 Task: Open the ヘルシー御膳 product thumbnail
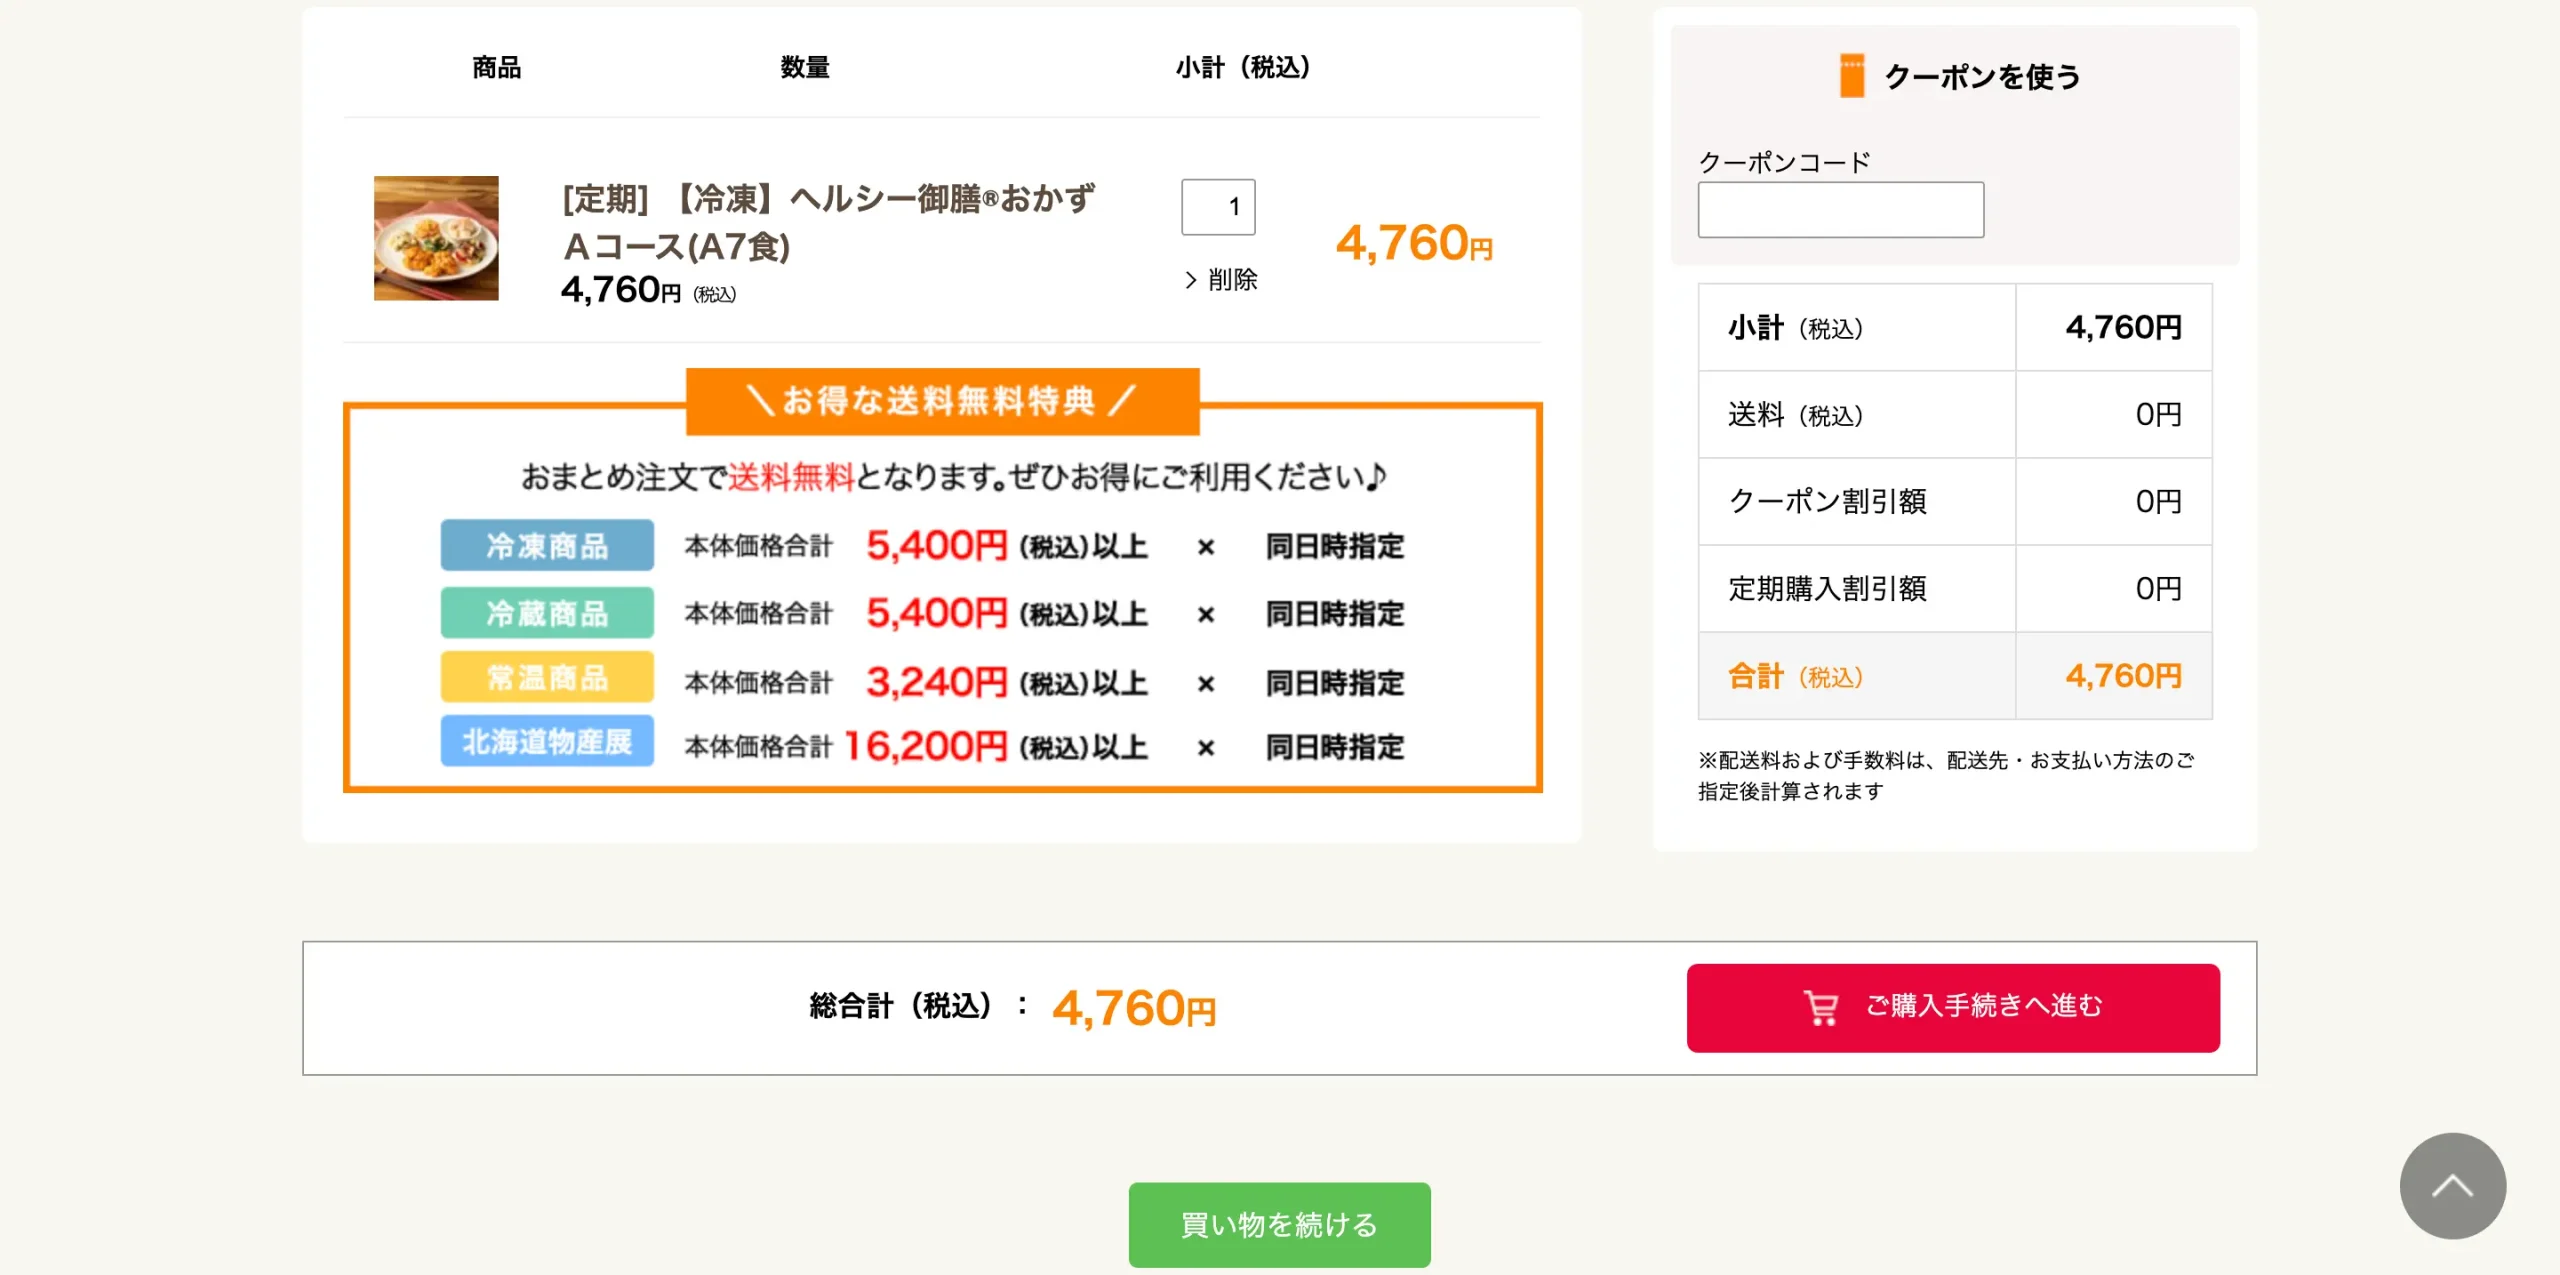pos(436,238)
